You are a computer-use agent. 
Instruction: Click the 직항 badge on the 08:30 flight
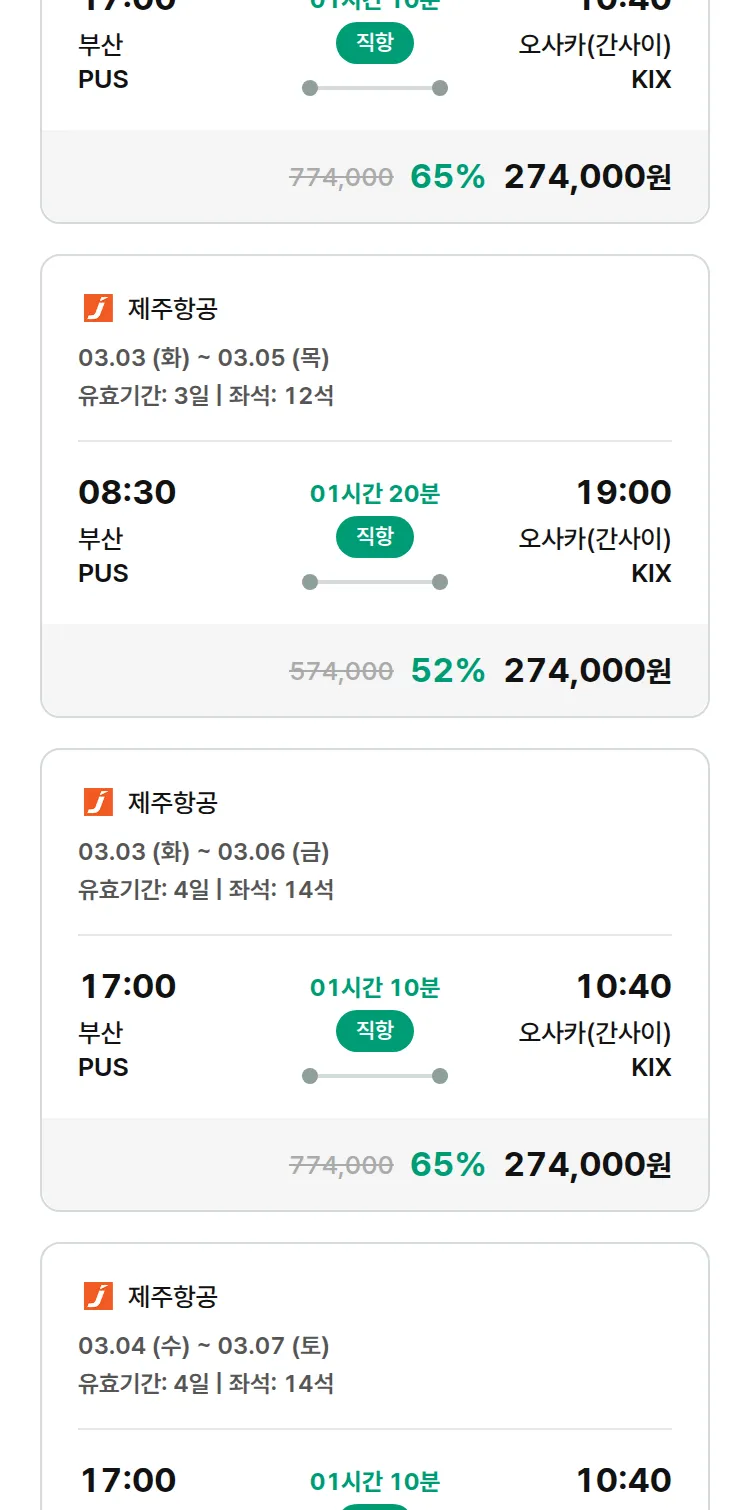point(375,537)
